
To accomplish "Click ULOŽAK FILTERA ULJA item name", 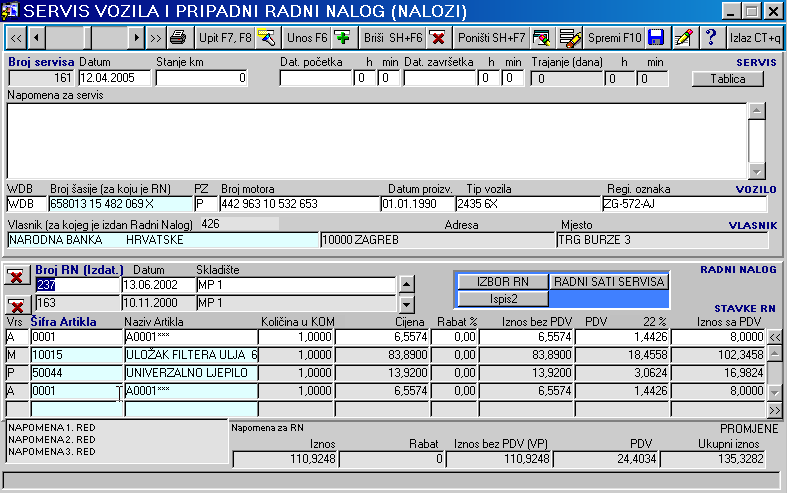I will (x=191, y=355).
